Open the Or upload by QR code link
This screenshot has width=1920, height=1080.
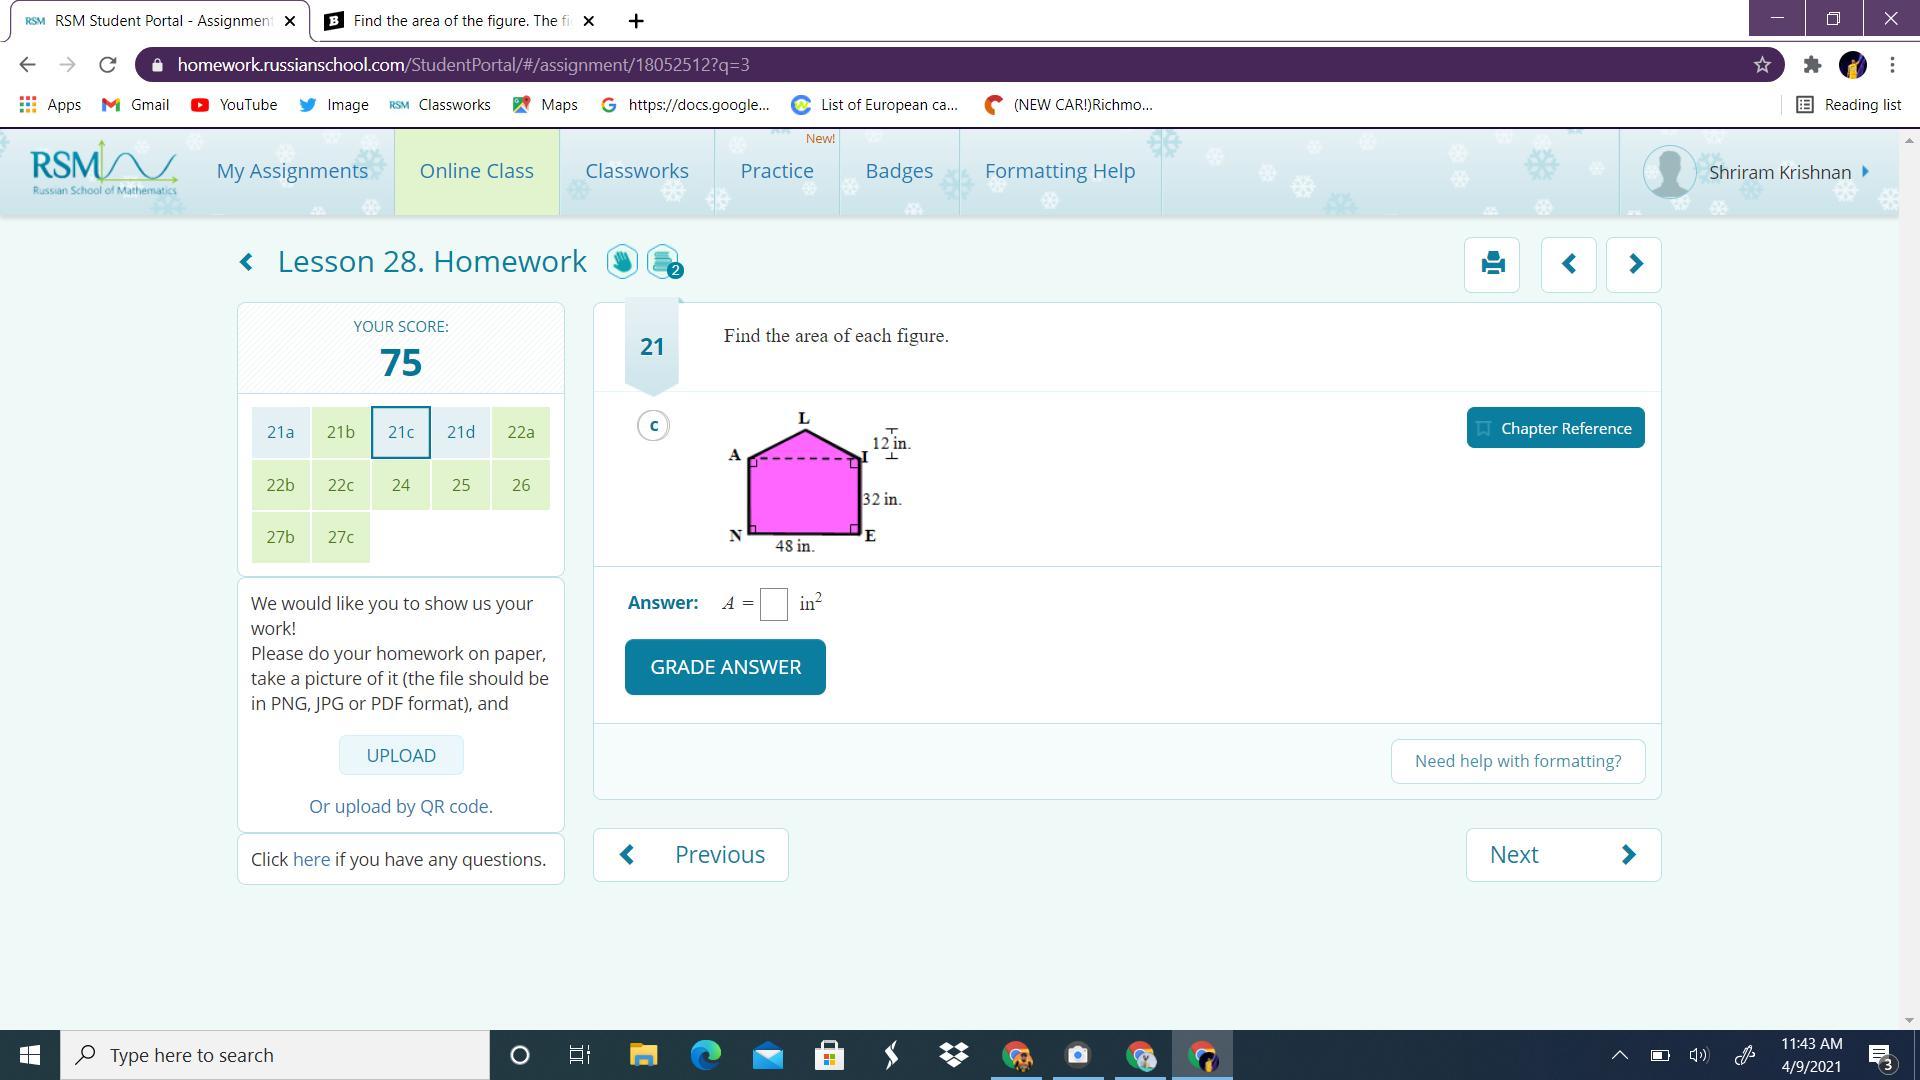tap(400, 806)
